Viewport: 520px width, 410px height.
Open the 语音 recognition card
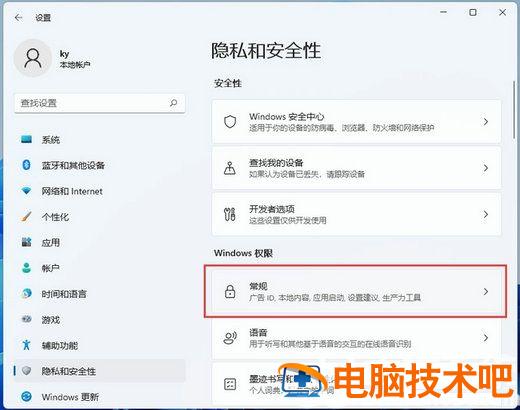tap(356, 338)
